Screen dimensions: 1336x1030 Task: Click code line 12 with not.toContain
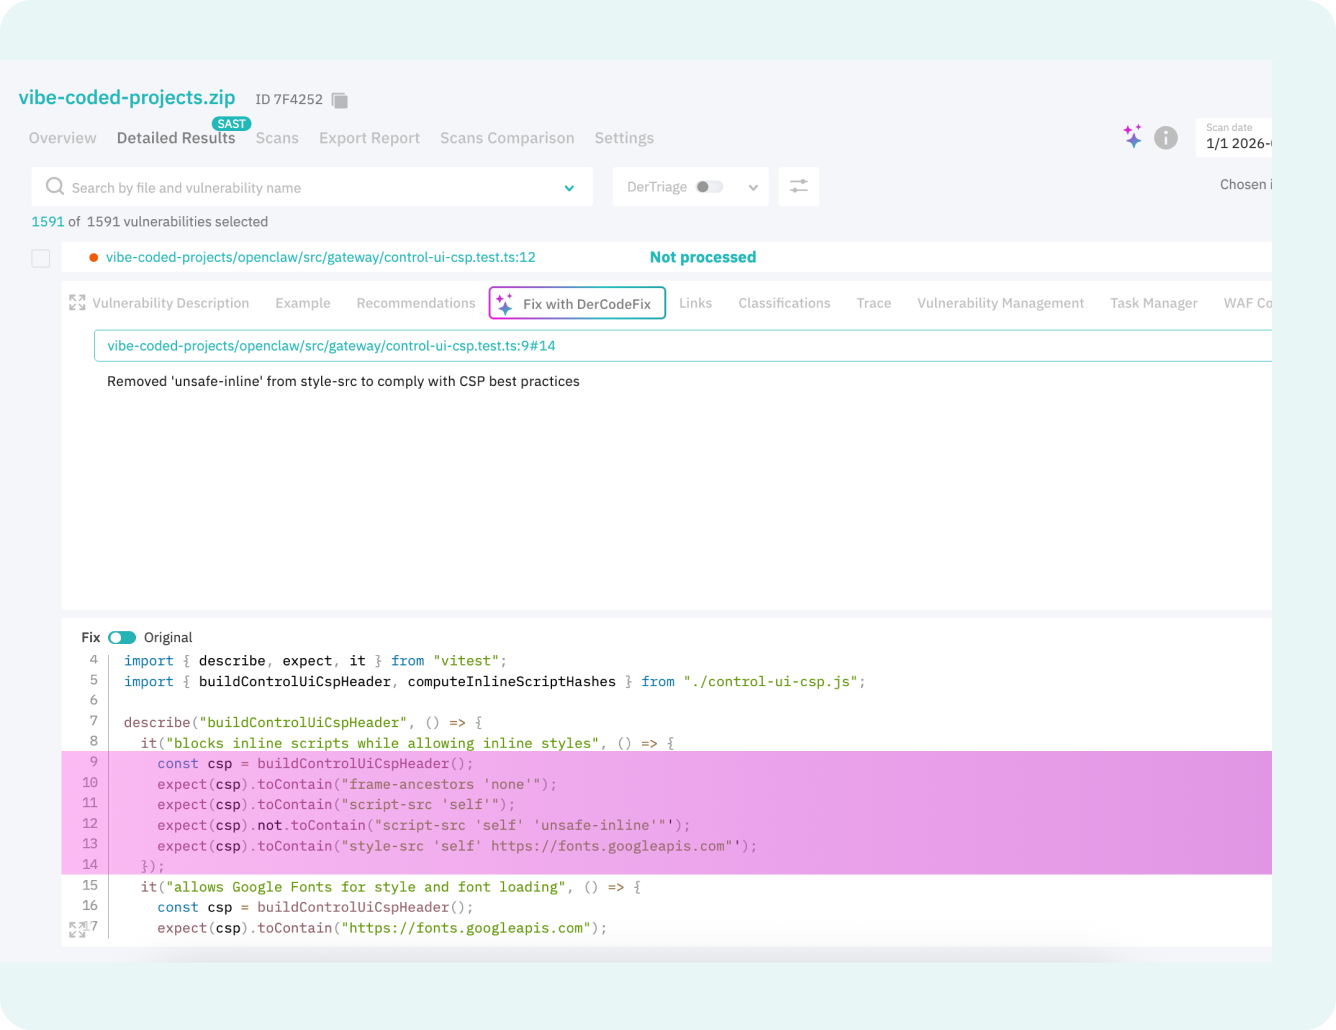click(x=424, y=826)
